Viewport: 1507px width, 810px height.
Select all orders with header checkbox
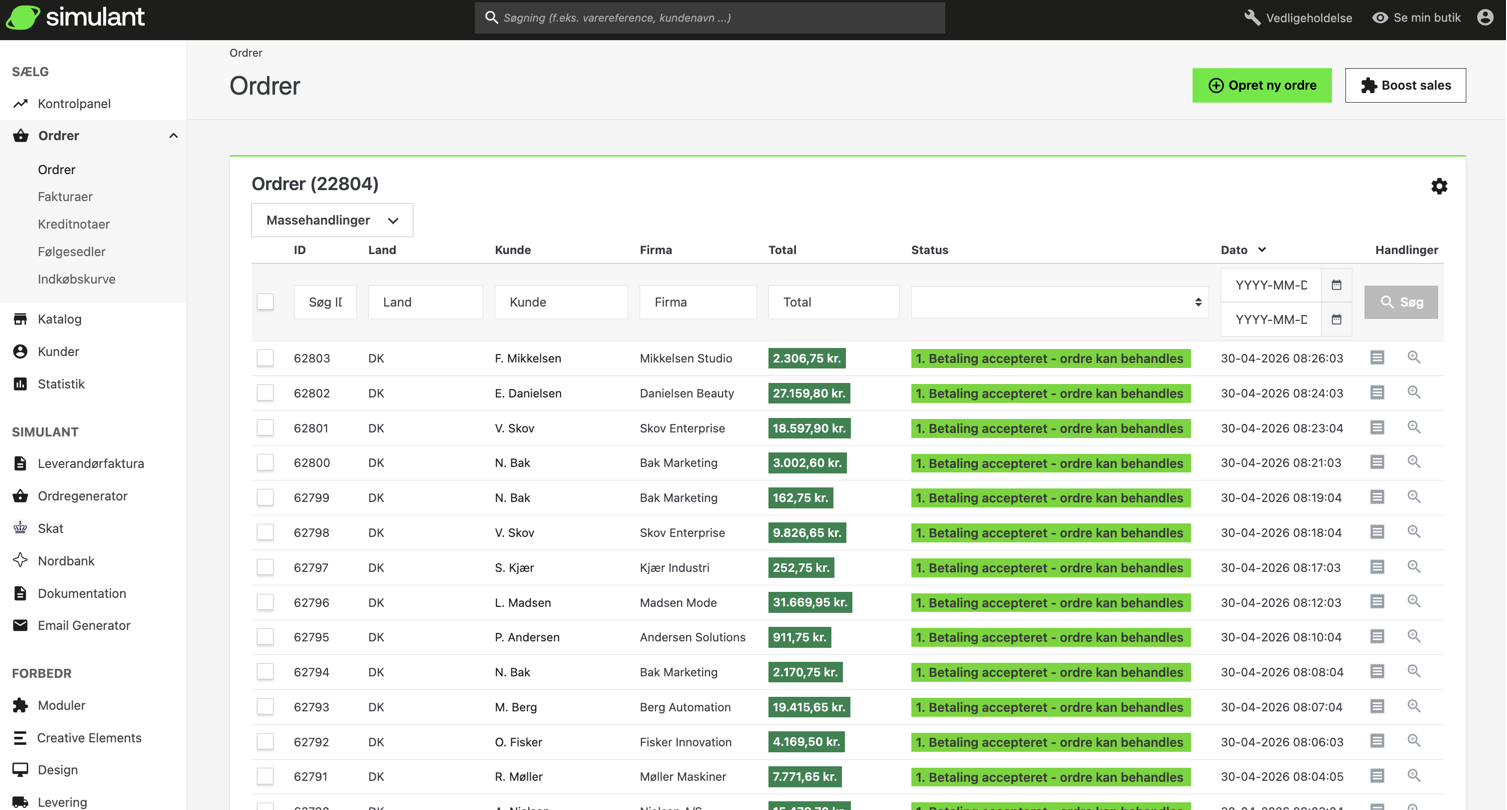tap(265, 302)
